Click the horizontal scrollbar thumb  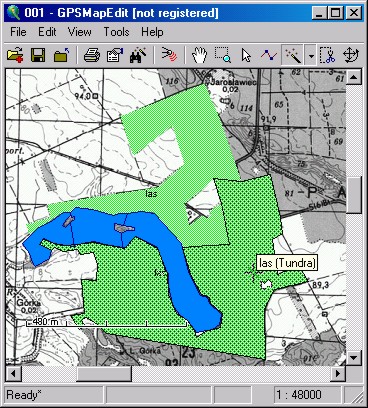click(104, 374)
